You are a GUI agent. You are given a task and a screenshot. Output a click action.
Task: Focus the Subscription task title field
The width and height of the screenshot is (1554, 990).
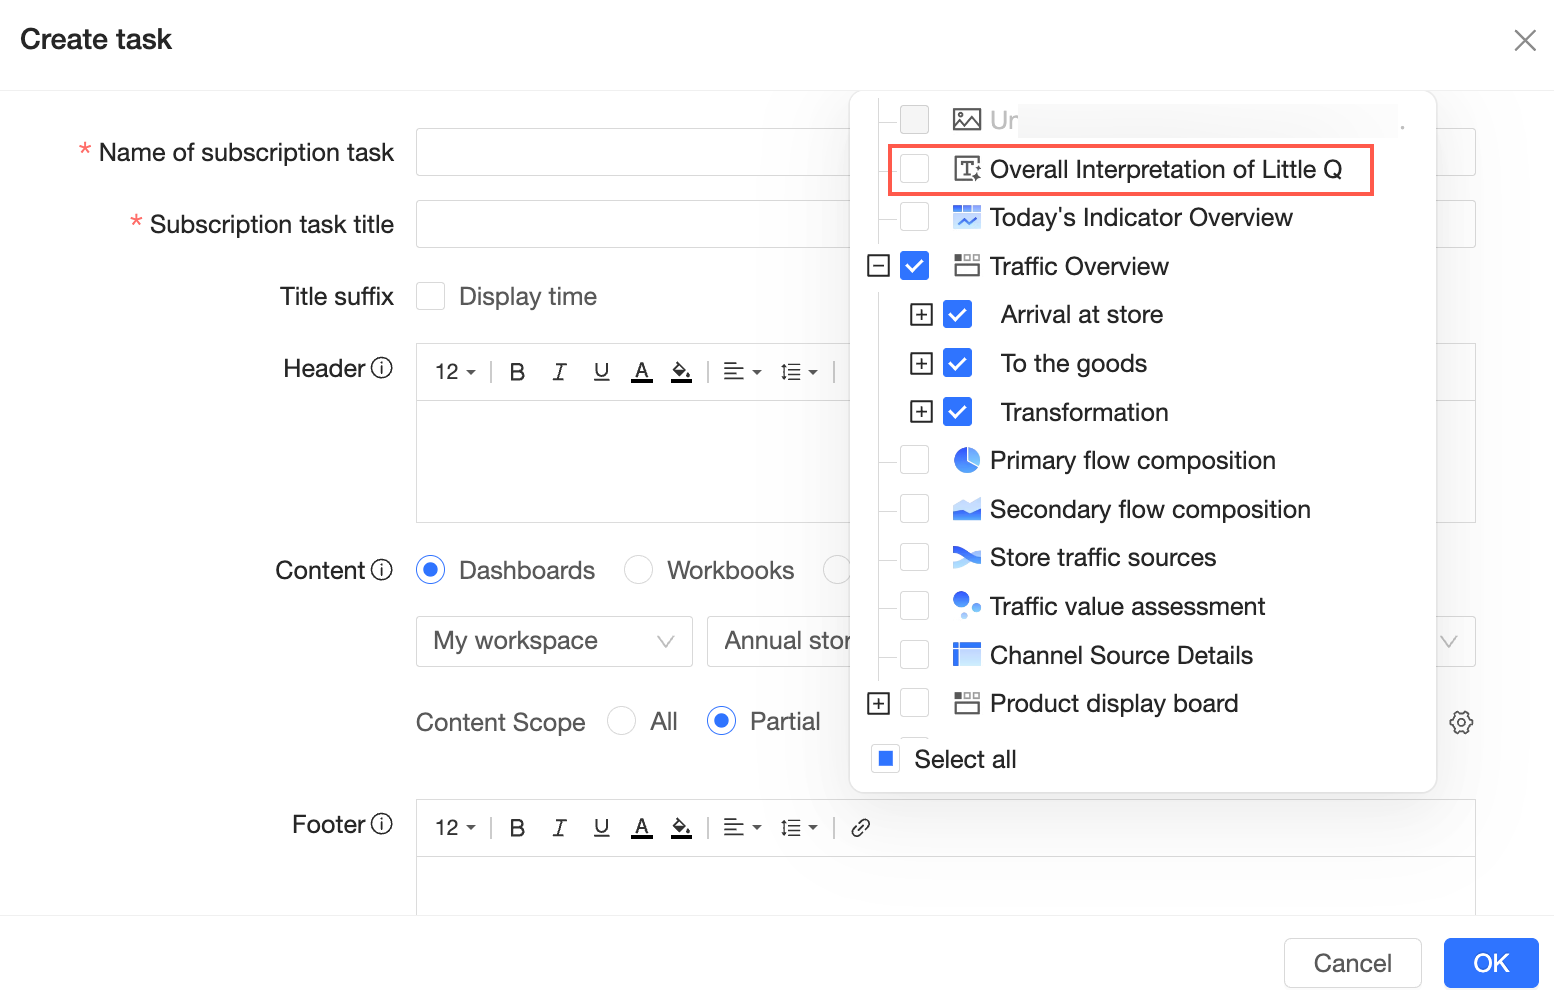coord(946,224)
